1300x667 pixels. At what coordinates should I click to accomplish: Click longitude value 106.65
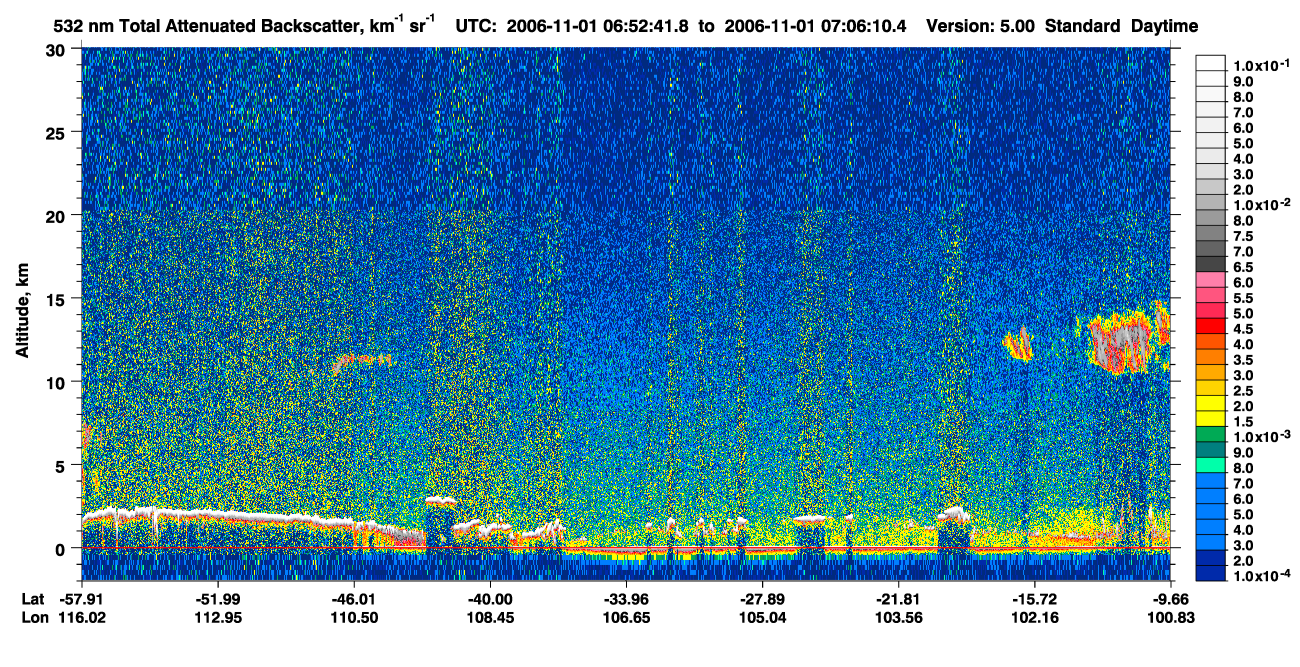click(x=626, y=617)
